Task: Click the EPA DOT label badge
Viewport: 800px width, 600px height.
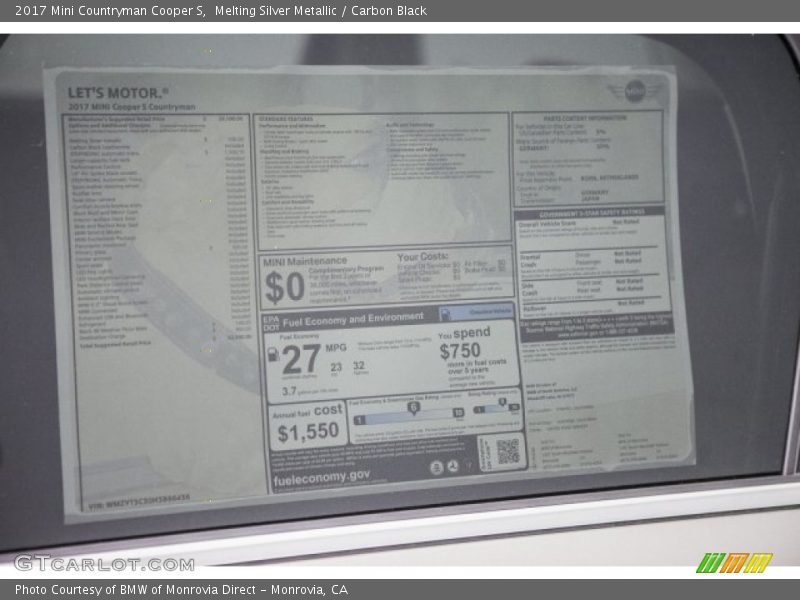Action: pos(271,323)
